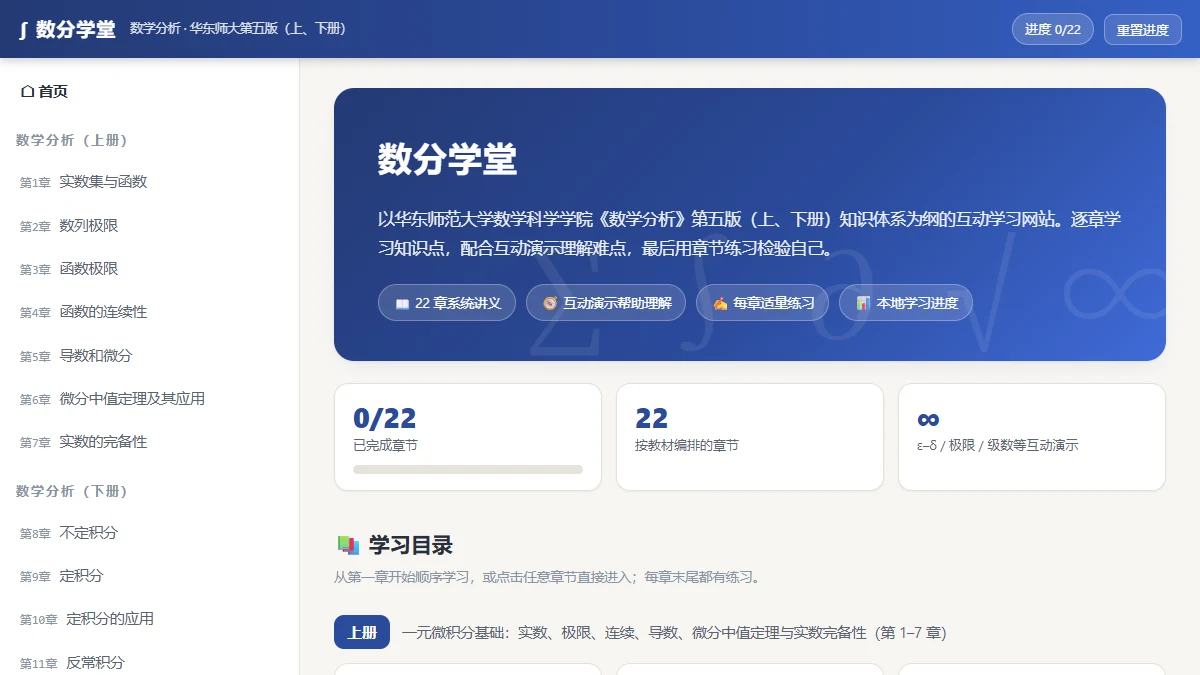Click the 本地学习进度 badge
The width and height of the screenshot is (1200, 675).
point(906,303)
